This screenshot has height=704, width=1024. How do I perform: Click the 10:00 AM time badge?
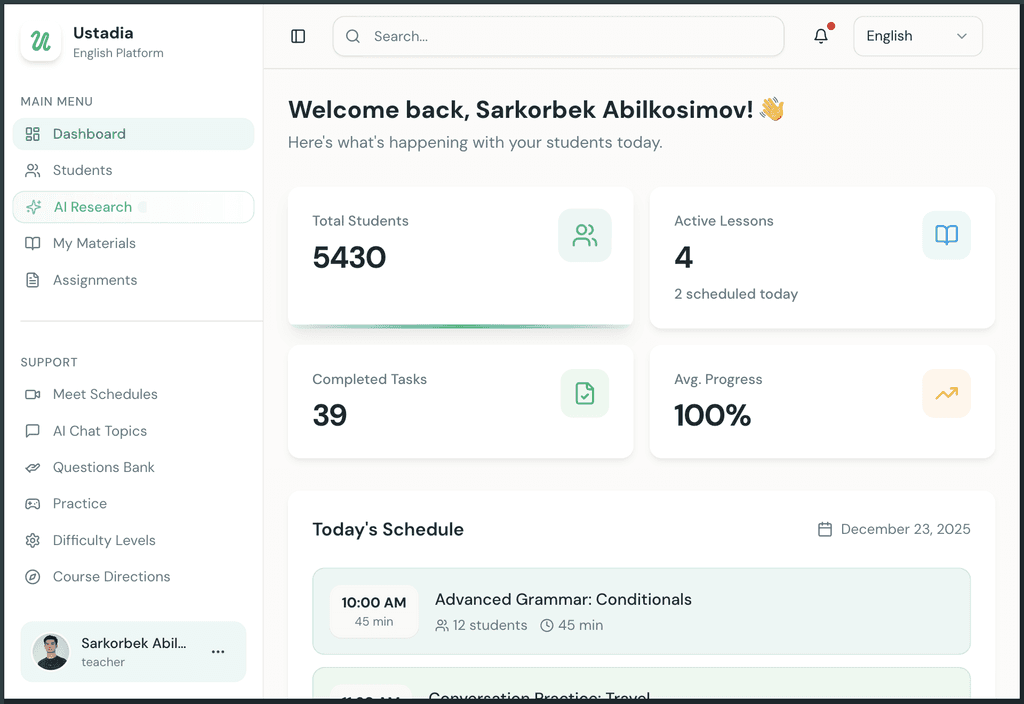[x=374, y=611]
